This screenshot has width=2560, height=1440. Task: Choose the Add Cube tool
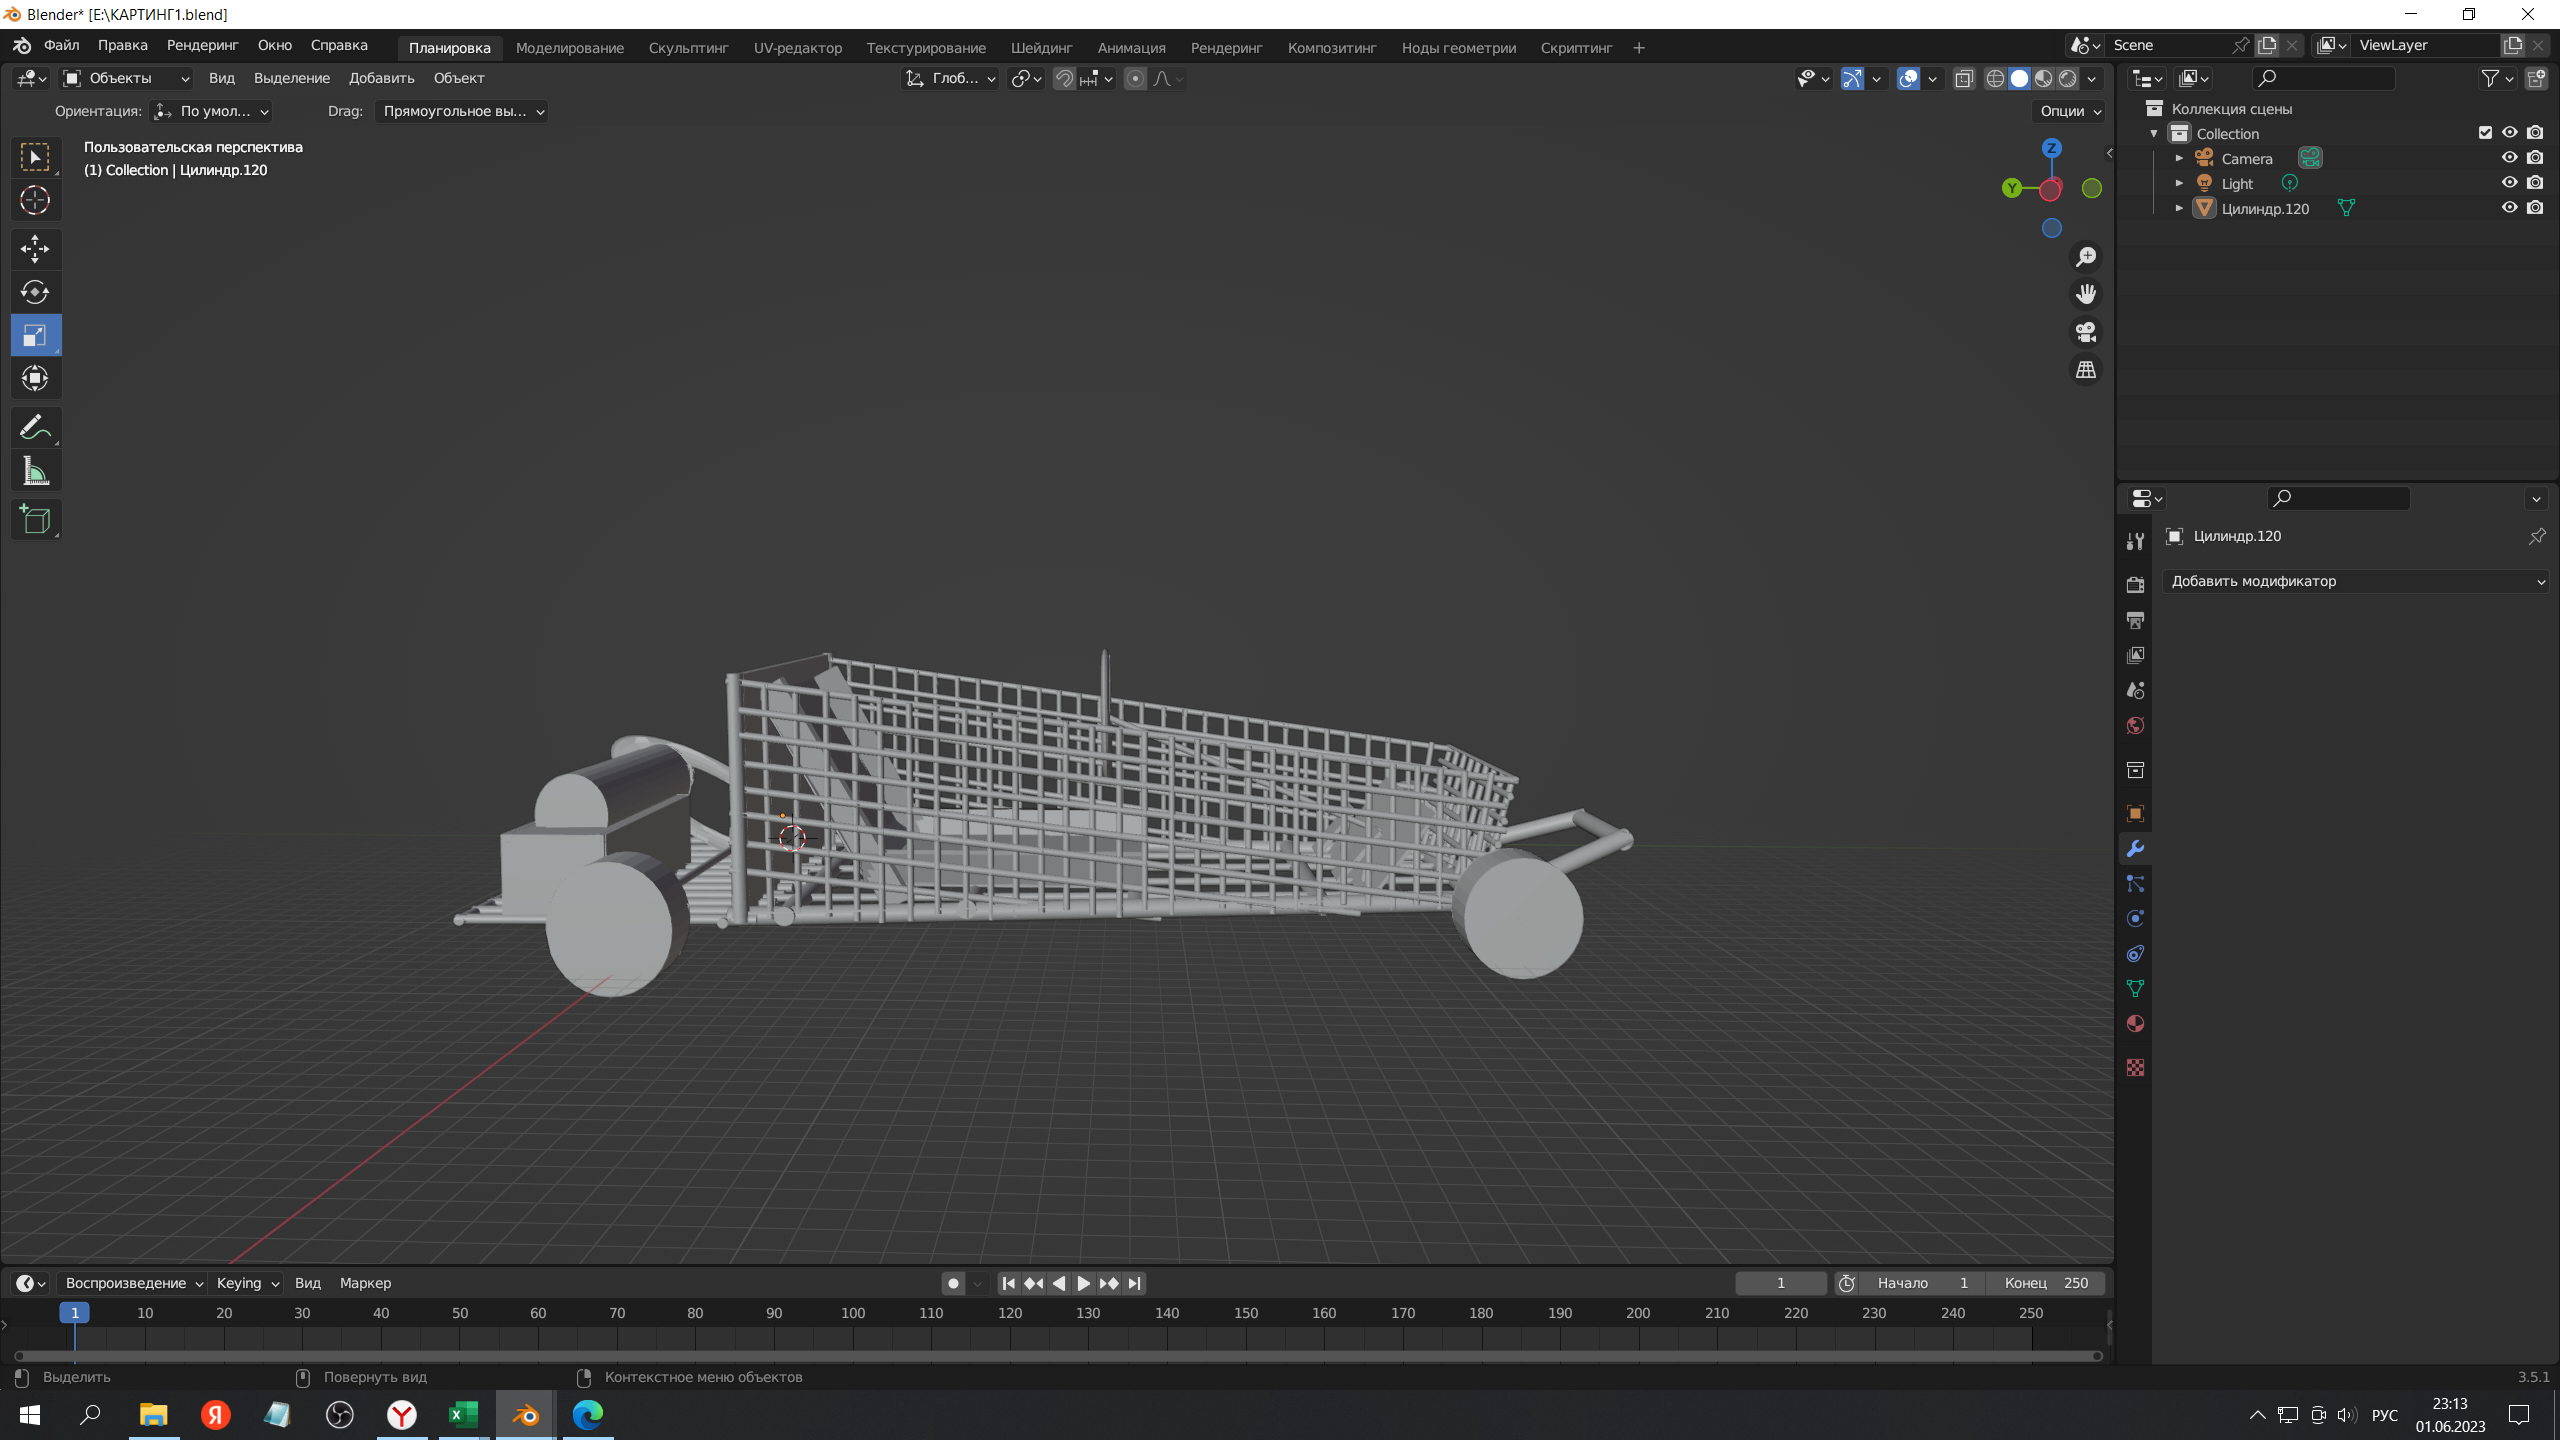35,520
